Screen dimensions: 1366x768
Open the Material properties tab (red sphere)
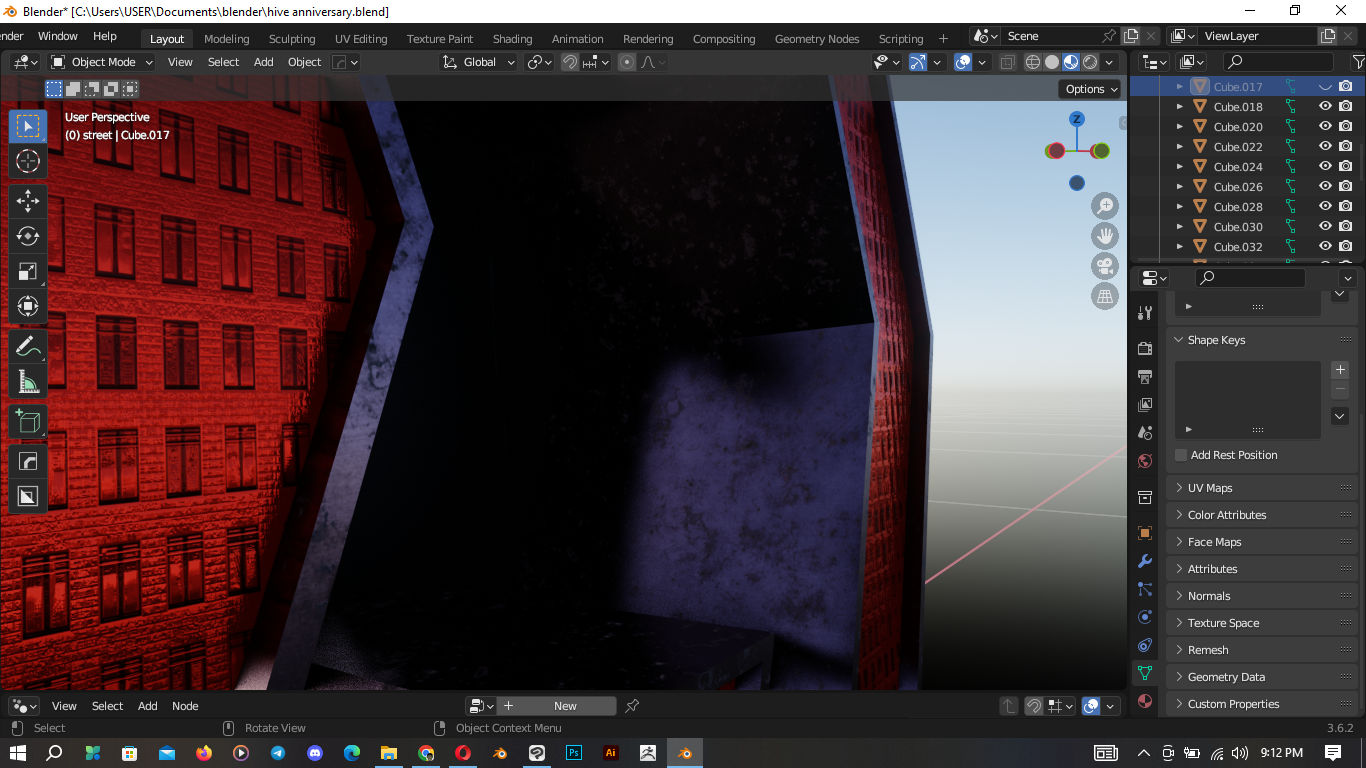1145,701
